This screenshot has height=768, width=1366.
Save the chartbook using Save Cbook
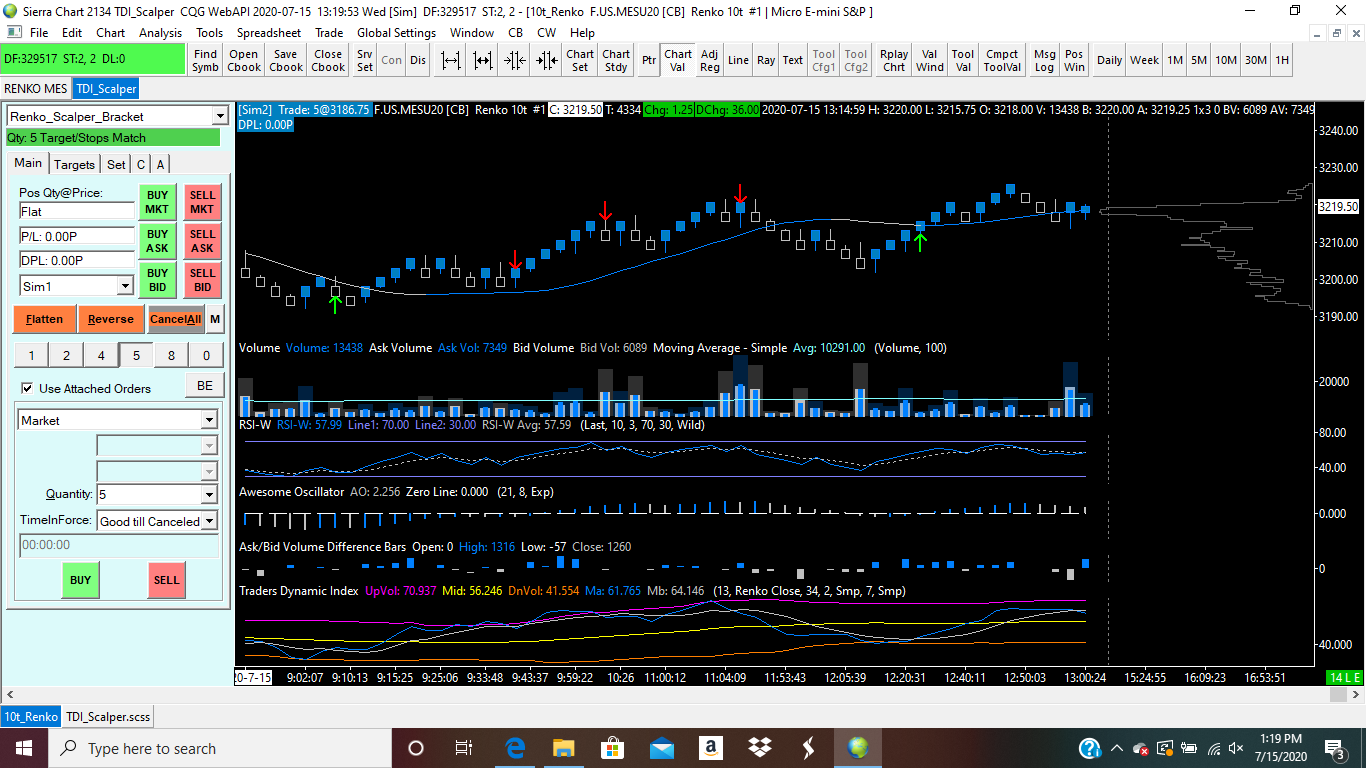click(286, 60)
